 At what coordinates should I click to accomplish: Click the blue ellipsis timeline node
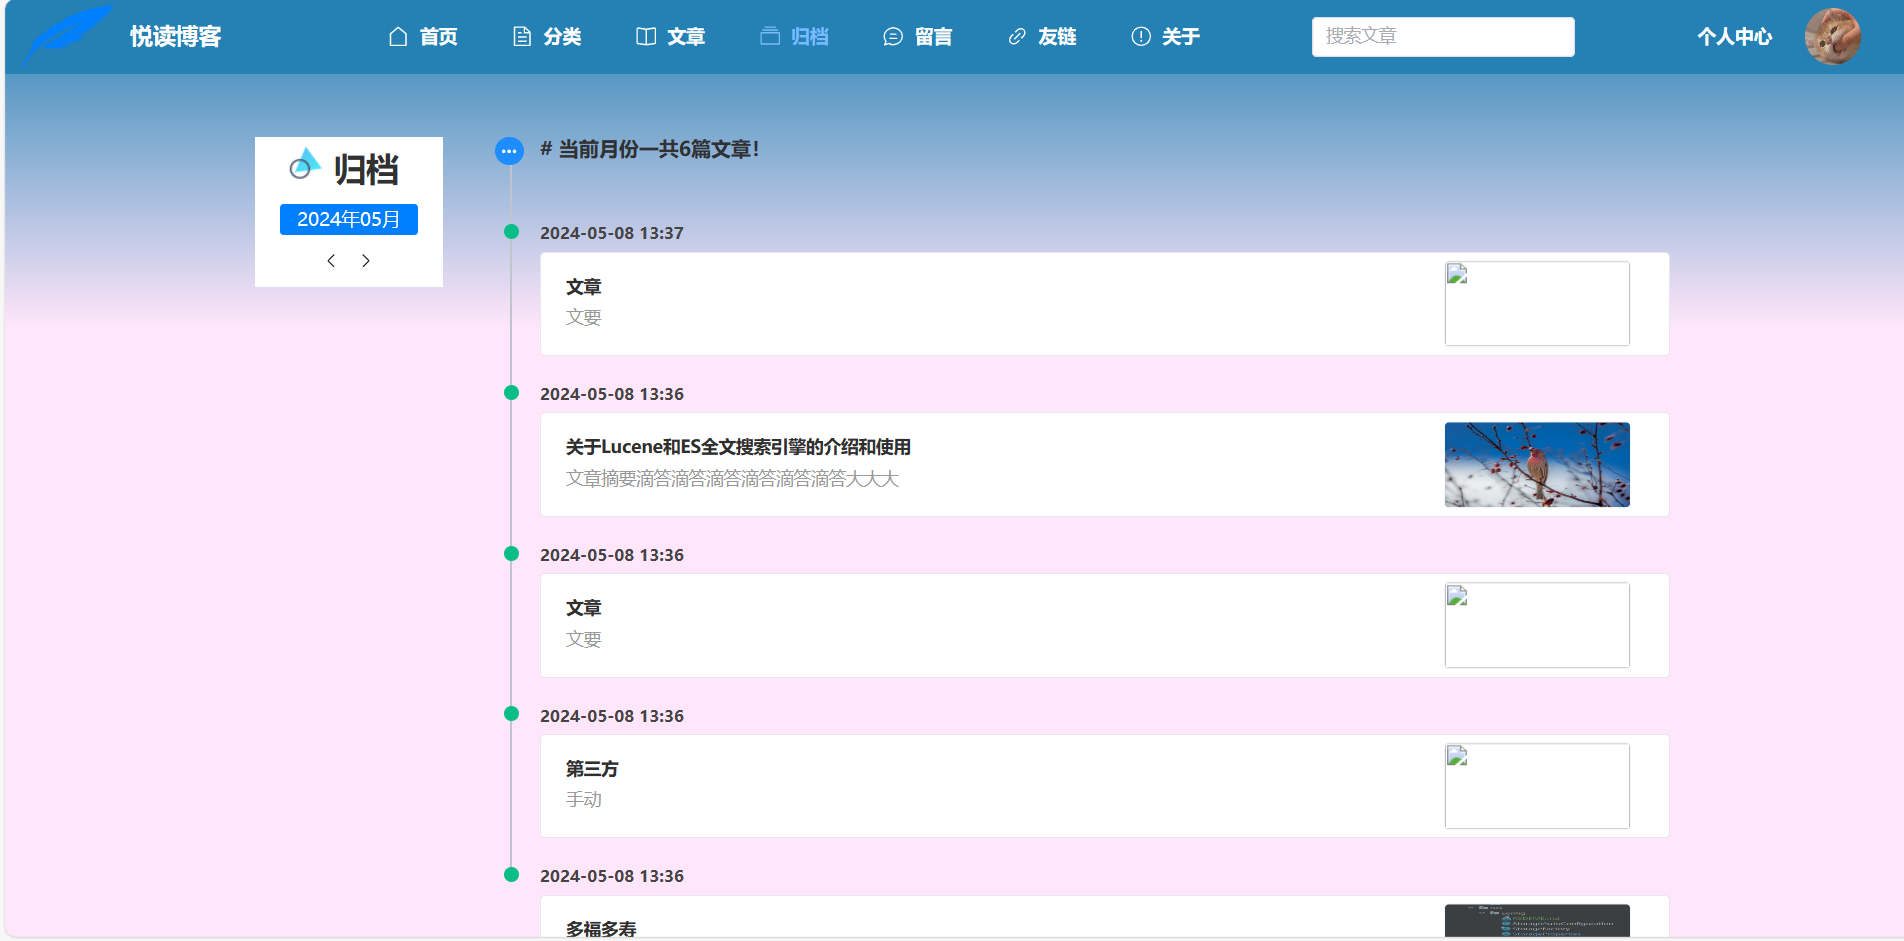click(x=510, y=151)
